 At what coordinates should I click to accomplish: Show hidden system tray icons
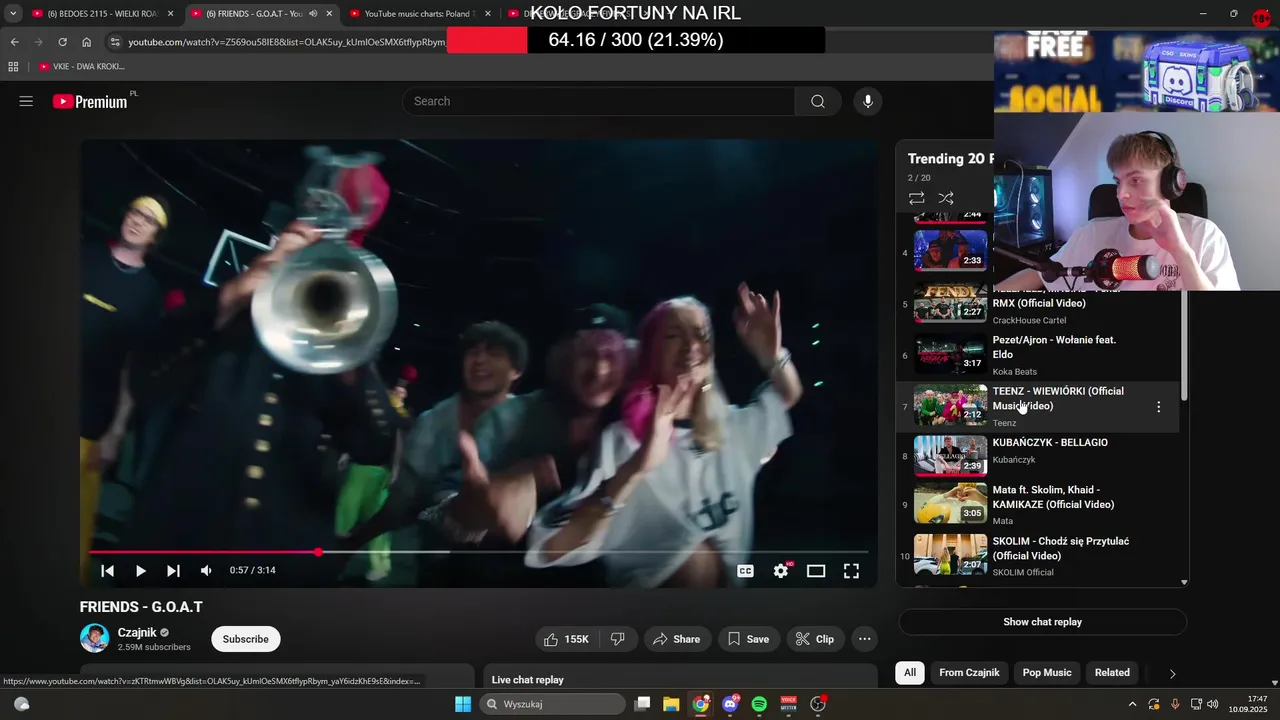[1132, 704]
